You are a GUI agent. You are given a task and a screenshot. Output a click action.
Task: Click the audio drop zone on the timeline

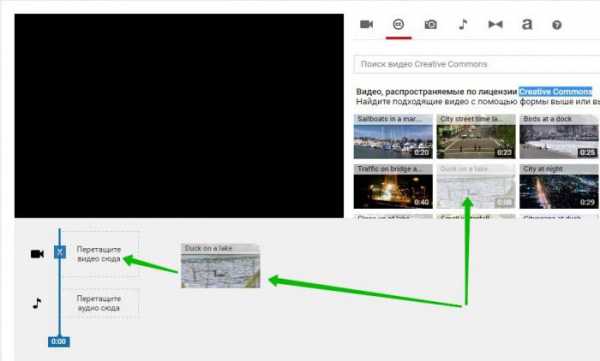pos(100,303)
